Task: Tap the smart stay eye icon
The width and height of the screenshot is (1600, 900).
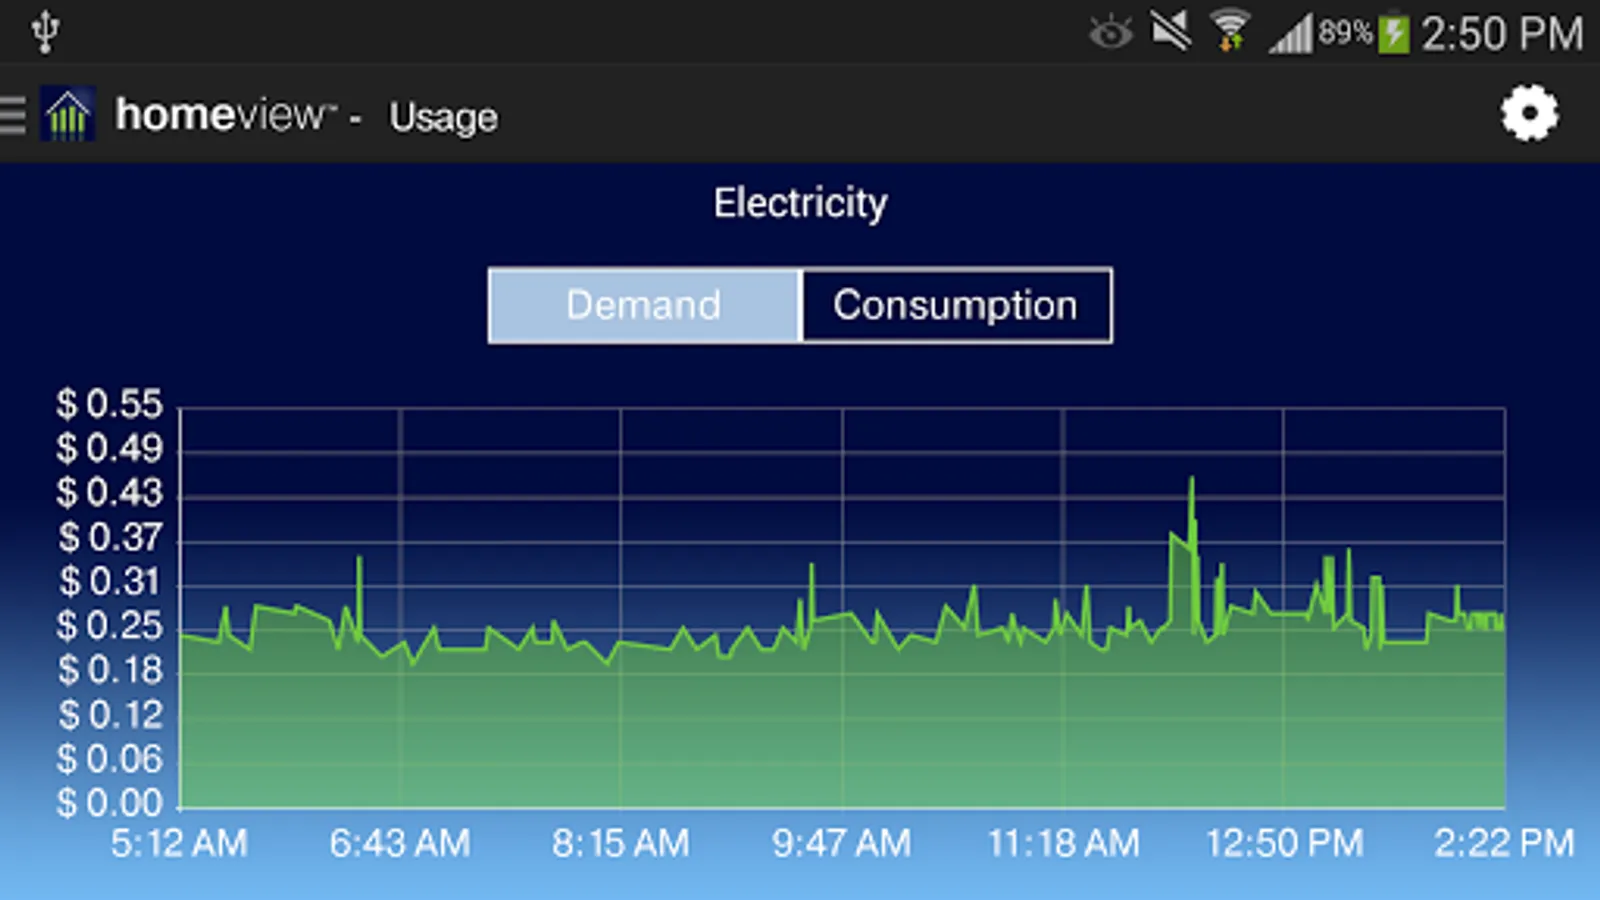Action: tap(1110, 33)
